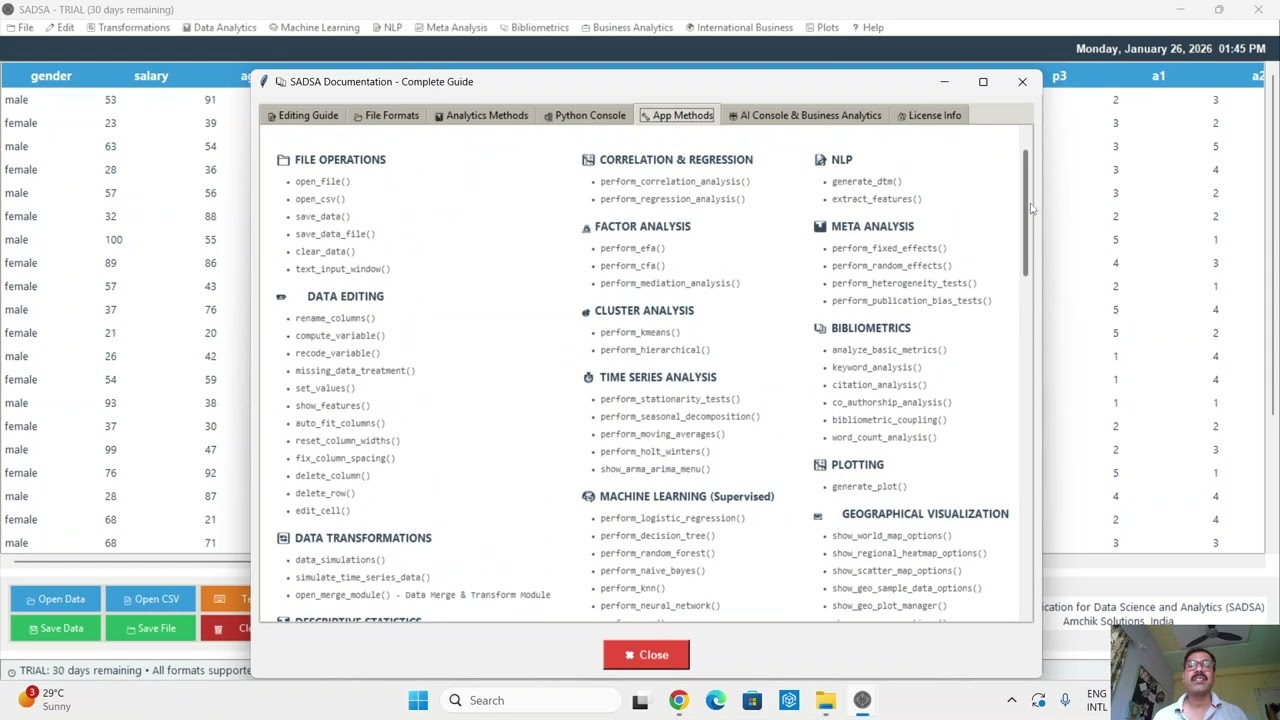Click perform_random_forest() method text
The image size is (1280, 720).
pos(657,554)
